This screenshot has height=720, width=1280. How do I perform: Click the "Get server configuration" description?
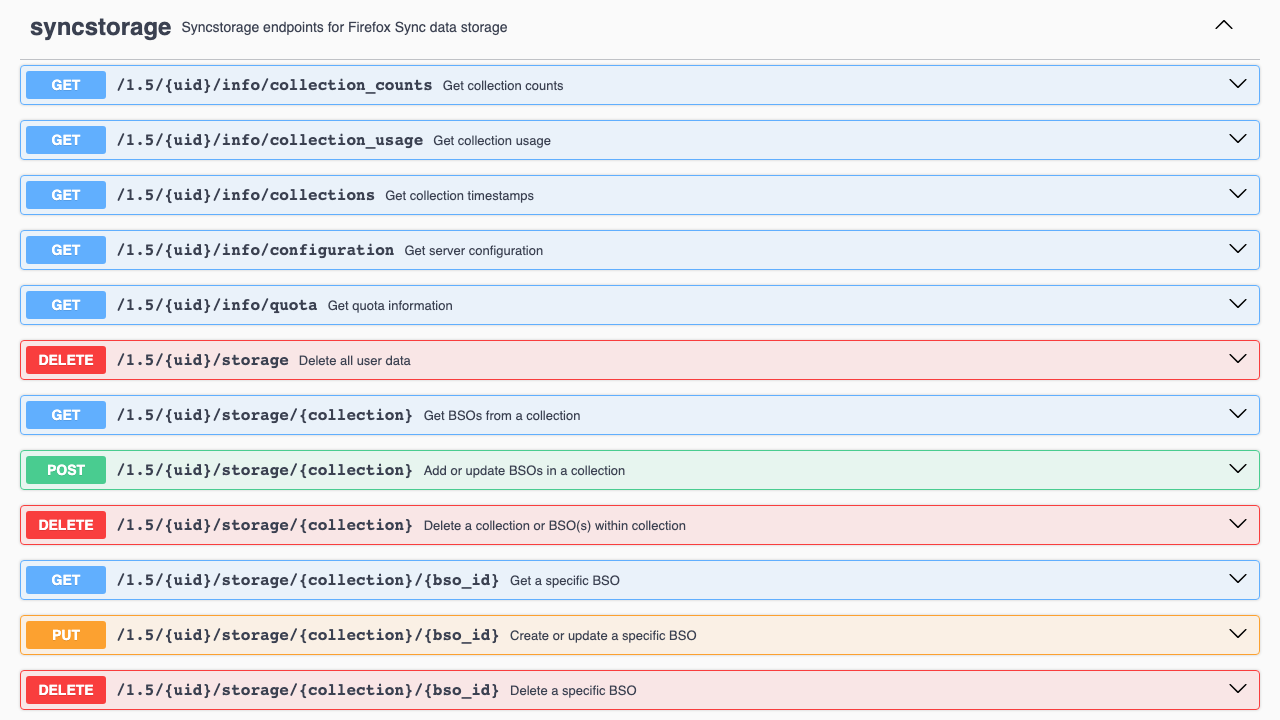coord(474,251)
